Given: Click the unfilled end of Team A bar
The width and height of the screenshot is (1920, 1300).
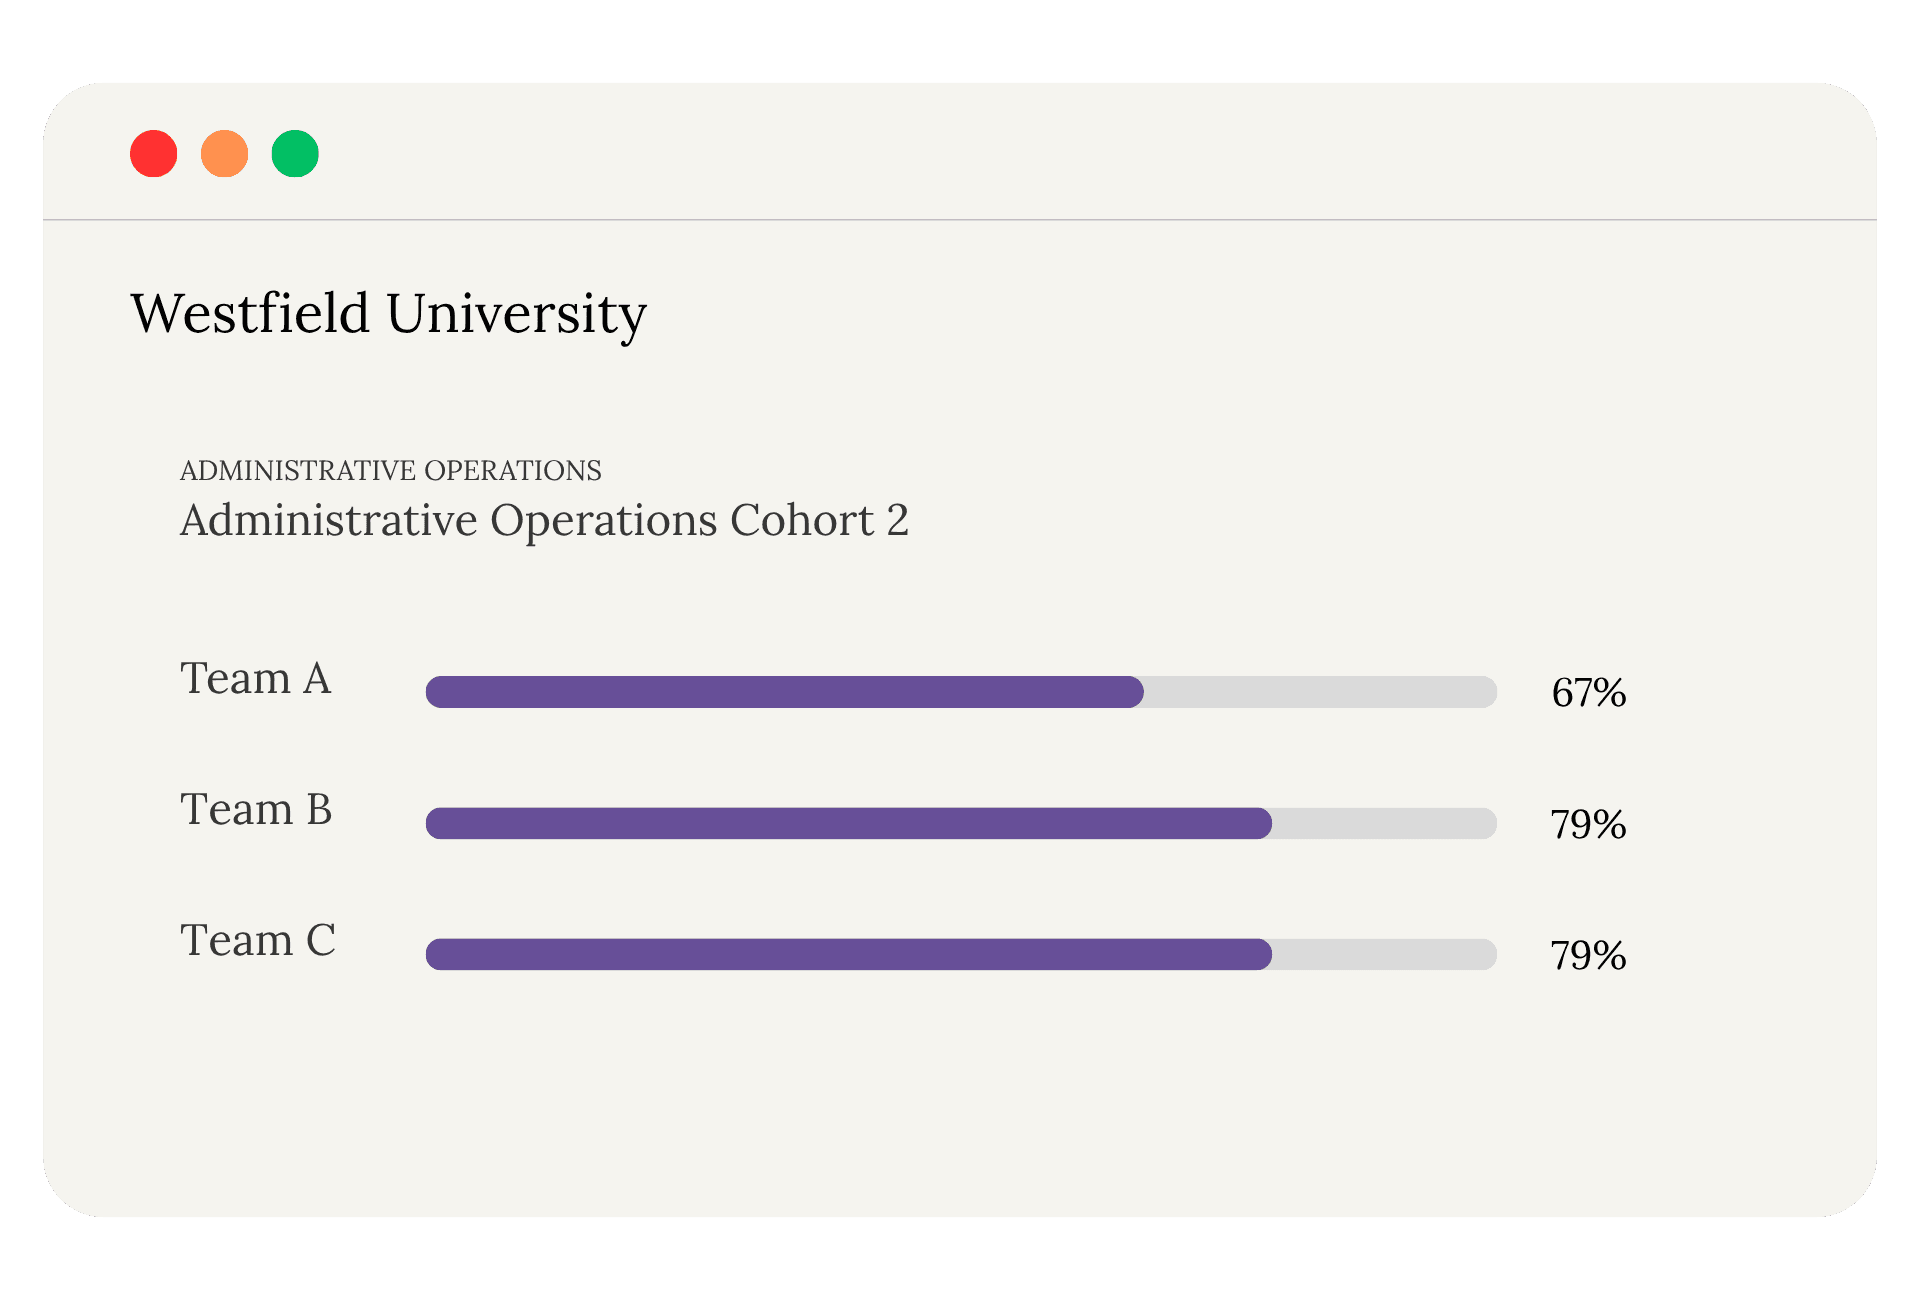Looking at the screenshot, I should (1320, 692).
